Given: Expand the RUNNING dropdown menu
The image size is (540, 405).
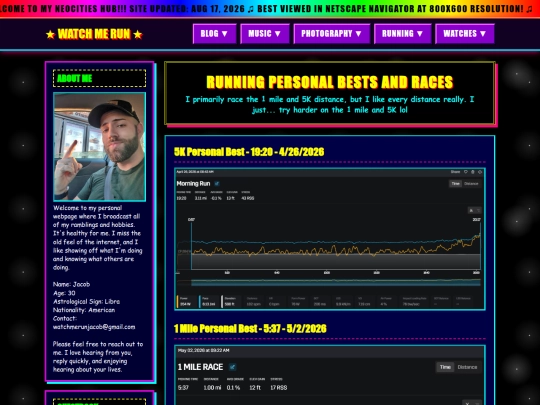Looking at the screenshot, I should point(402,34).
